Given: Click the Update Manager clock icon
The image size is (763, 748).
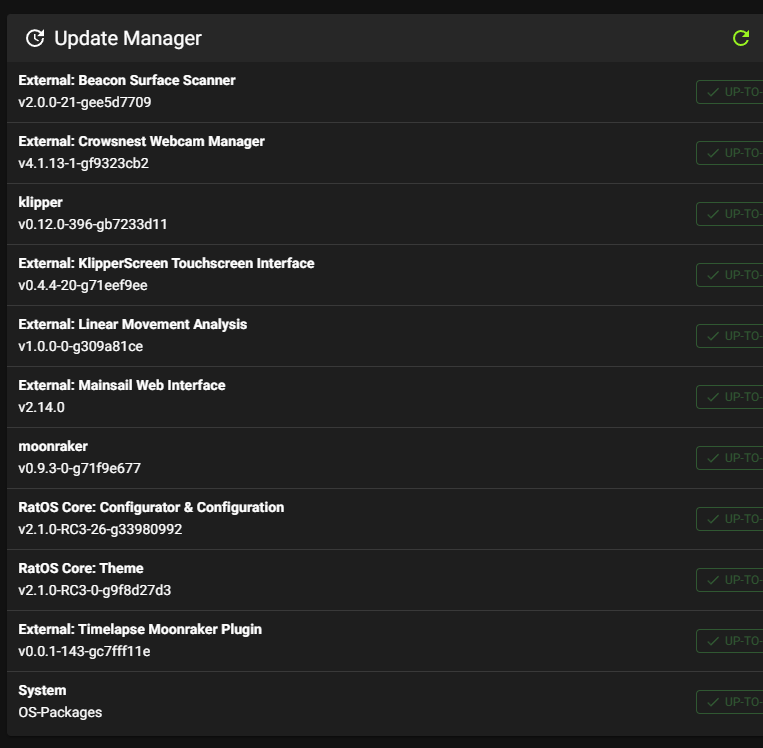Looking at the screenshot, I should coord(35,38).
